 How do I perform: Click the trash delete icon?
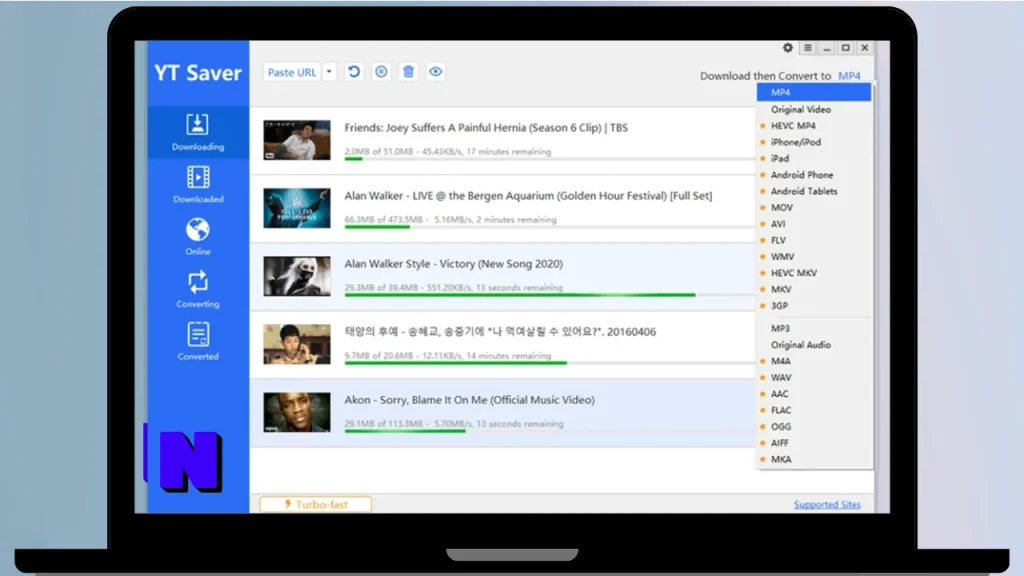pyautogui.click(x=408, y=72)
